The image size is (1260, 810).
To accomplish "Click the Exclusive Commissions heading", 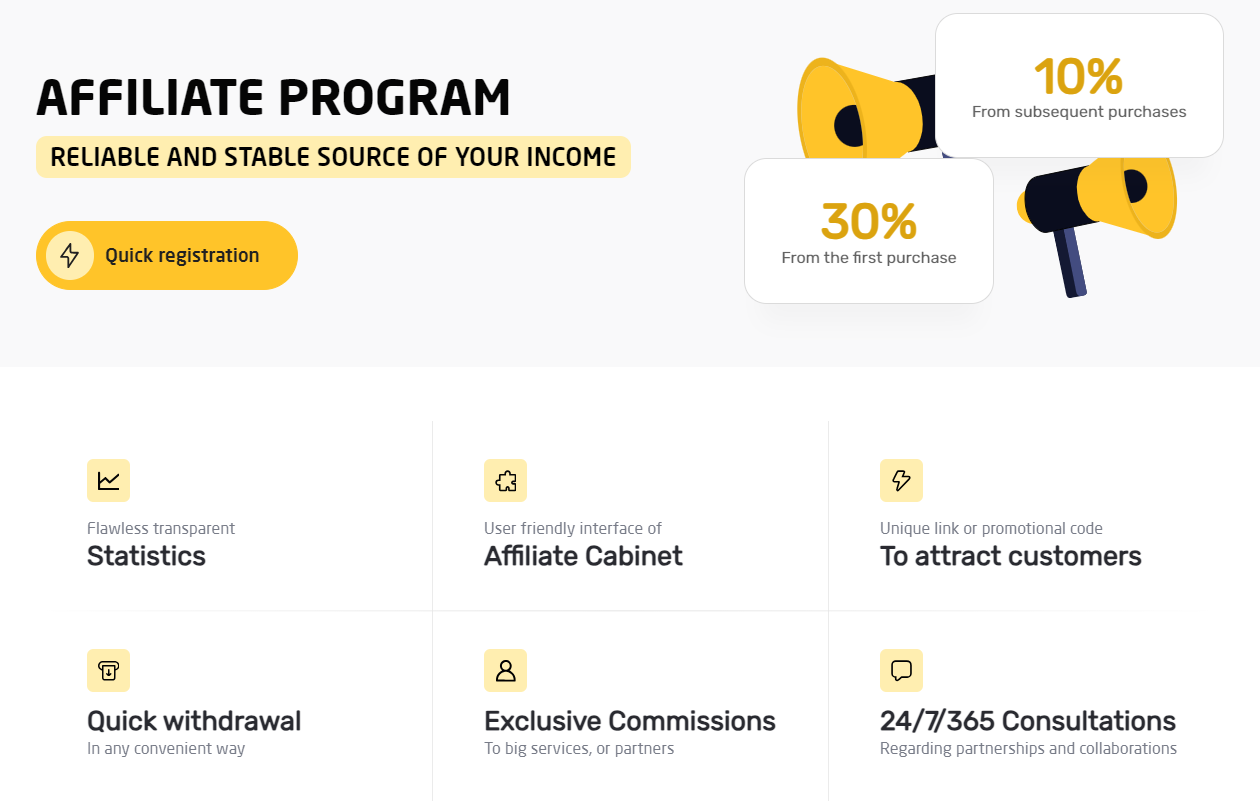I will 630,721.
